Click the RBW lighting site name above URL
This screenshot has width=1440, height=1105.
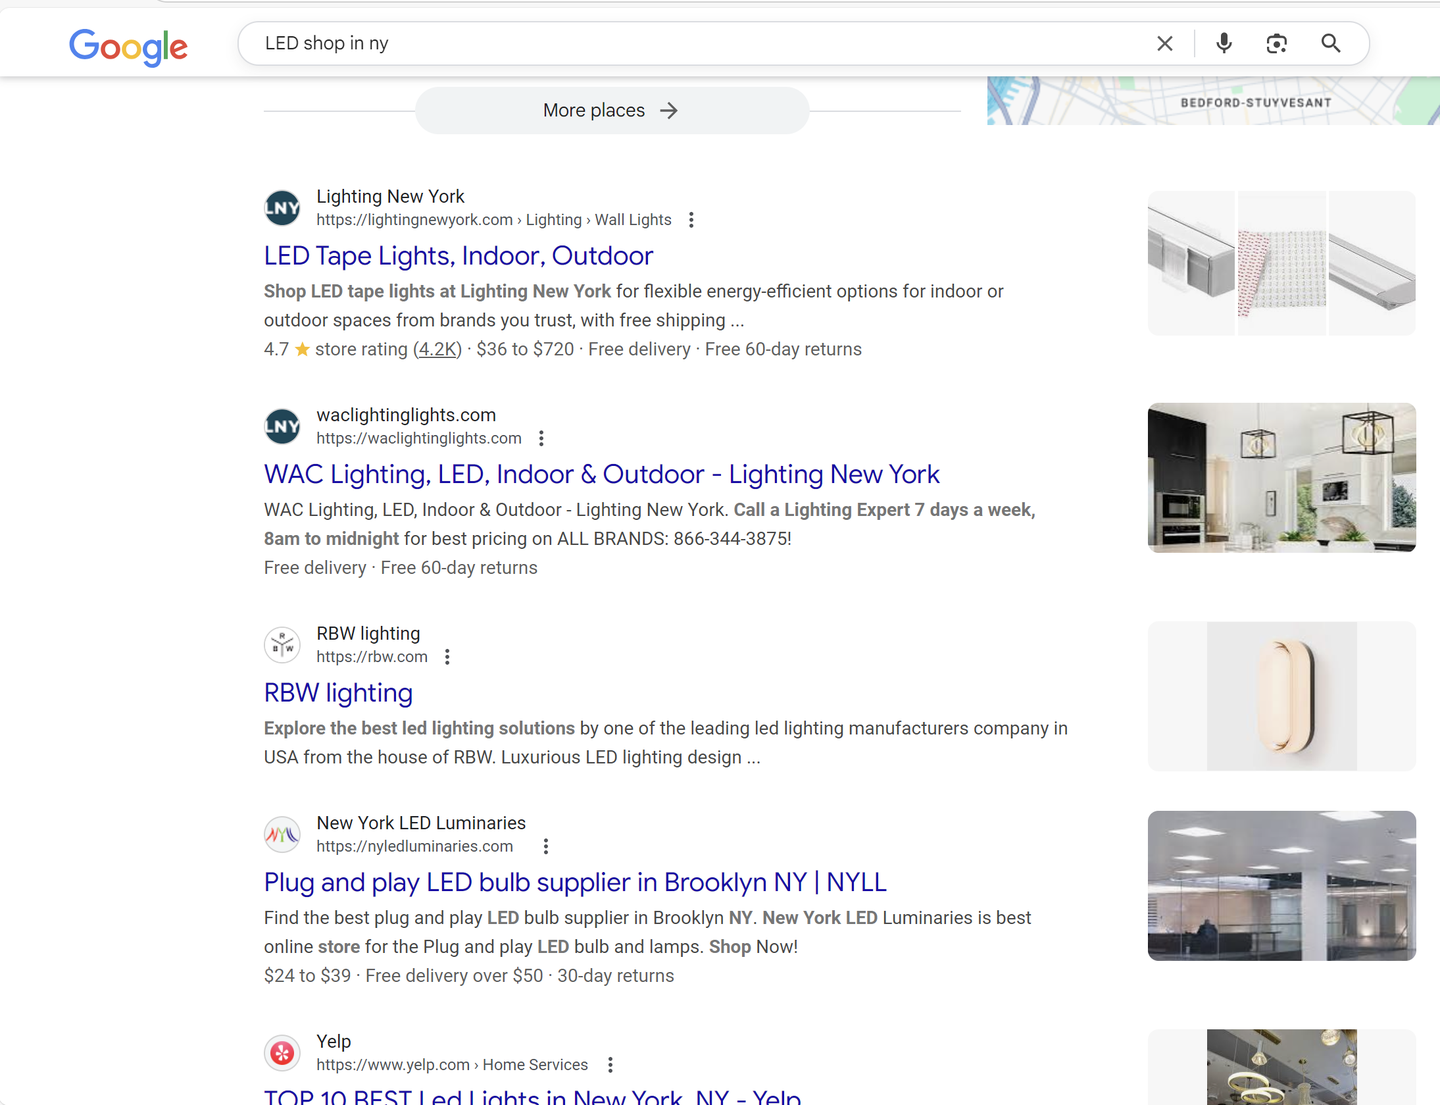(x=368, y=634)
